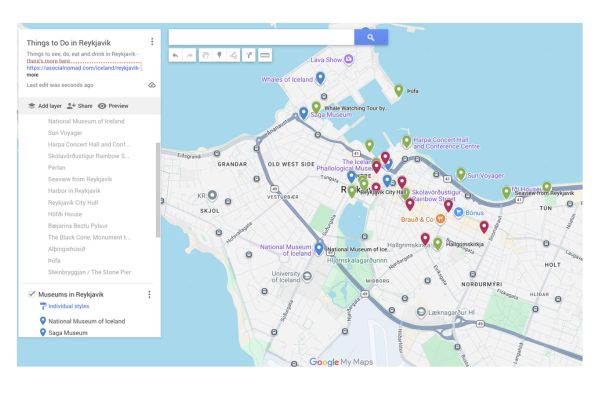This screenshot has width=600, height=400.
Task: Click the Þúfa green pin on map
Action: coord(398,90)
